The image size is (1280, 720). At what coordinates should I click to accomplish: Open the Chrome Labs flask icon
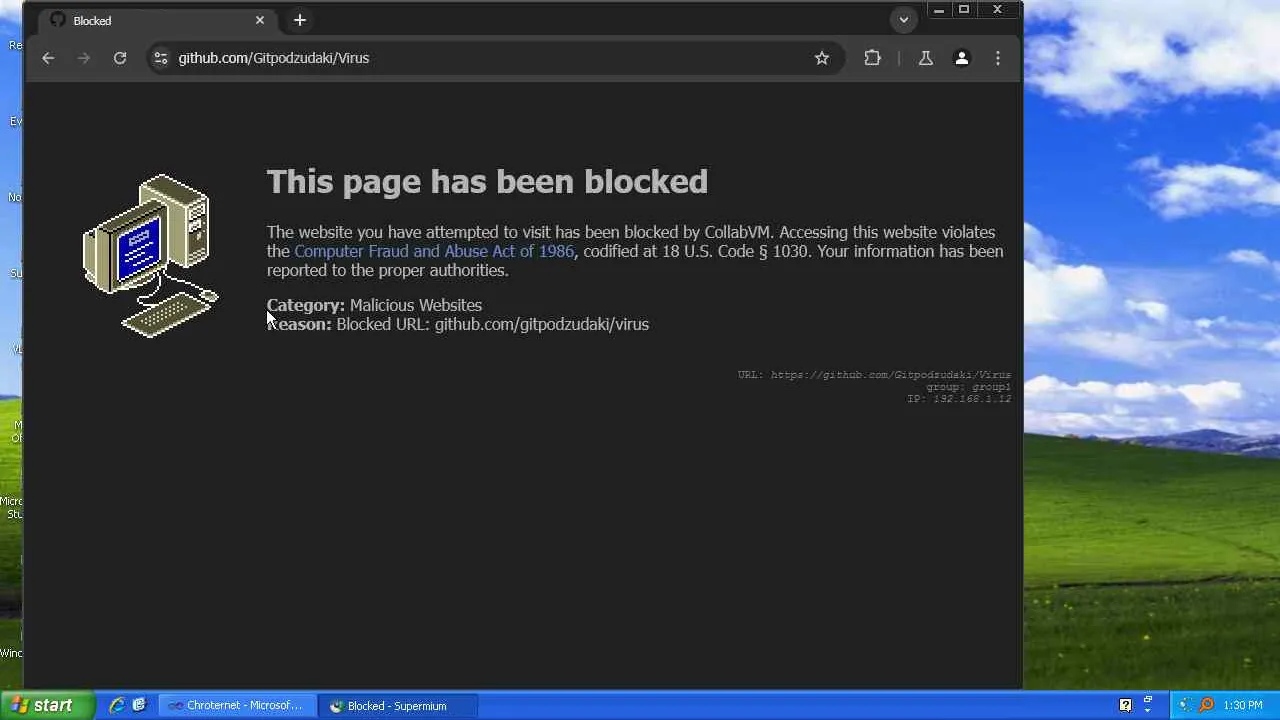pyautogui.click(x=926, y=58)
